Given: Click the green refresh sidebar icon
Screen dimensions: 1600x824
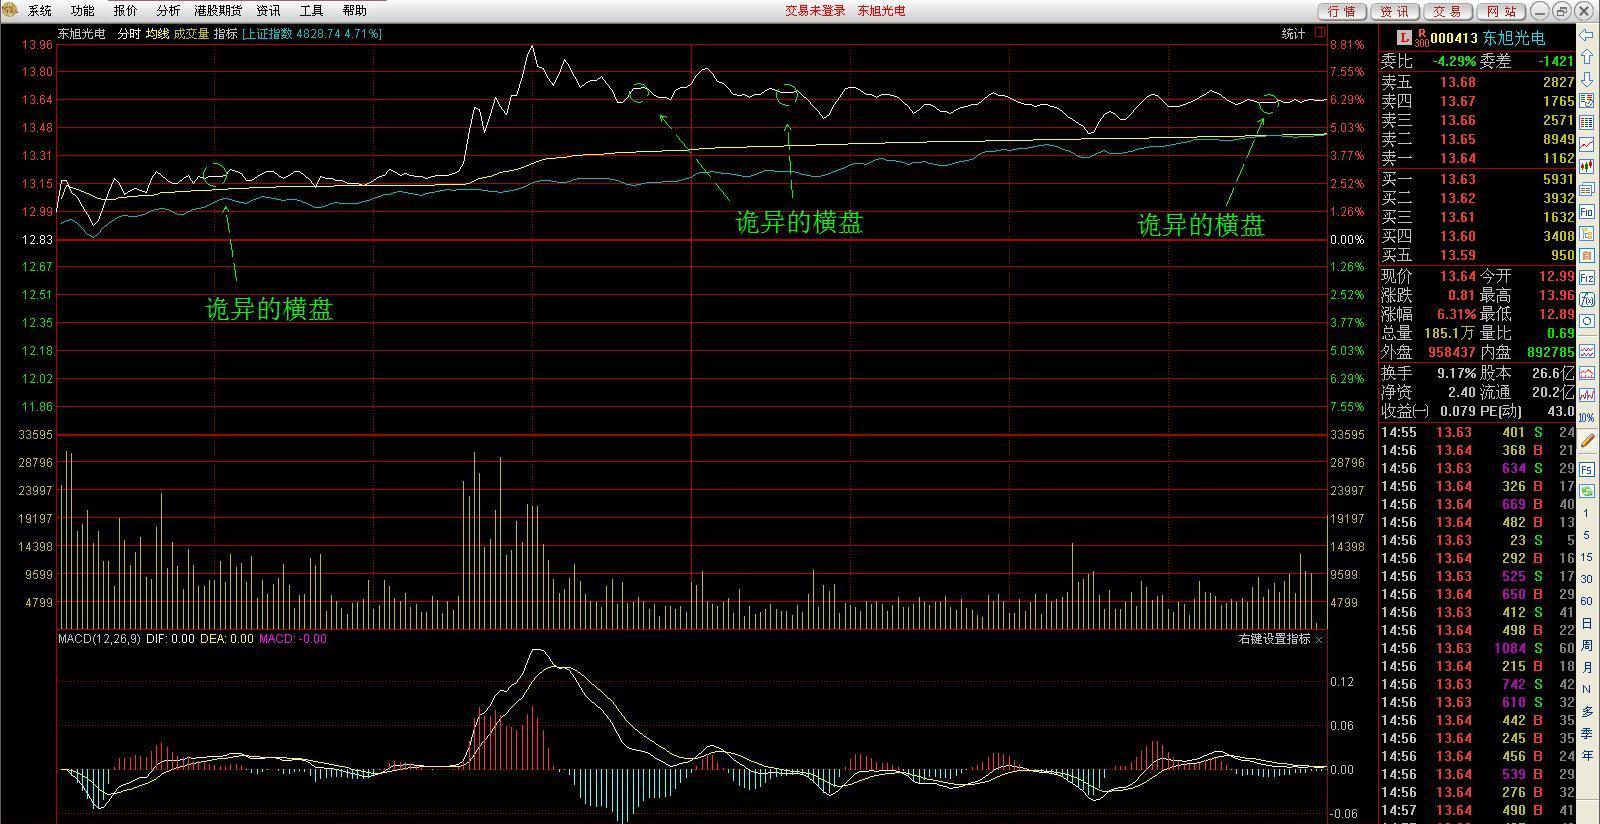Looking at the screenshot, I should 1587,491.
